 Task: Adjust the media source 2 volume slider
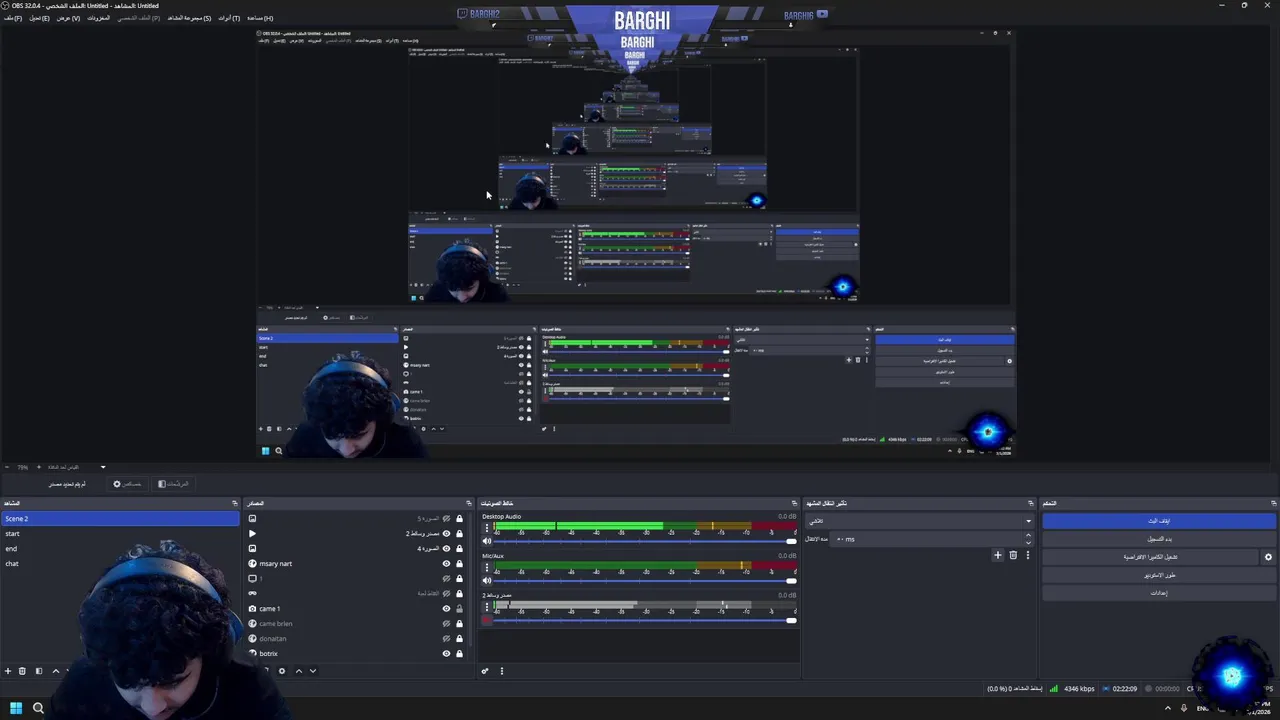click(x=645, y=620)
